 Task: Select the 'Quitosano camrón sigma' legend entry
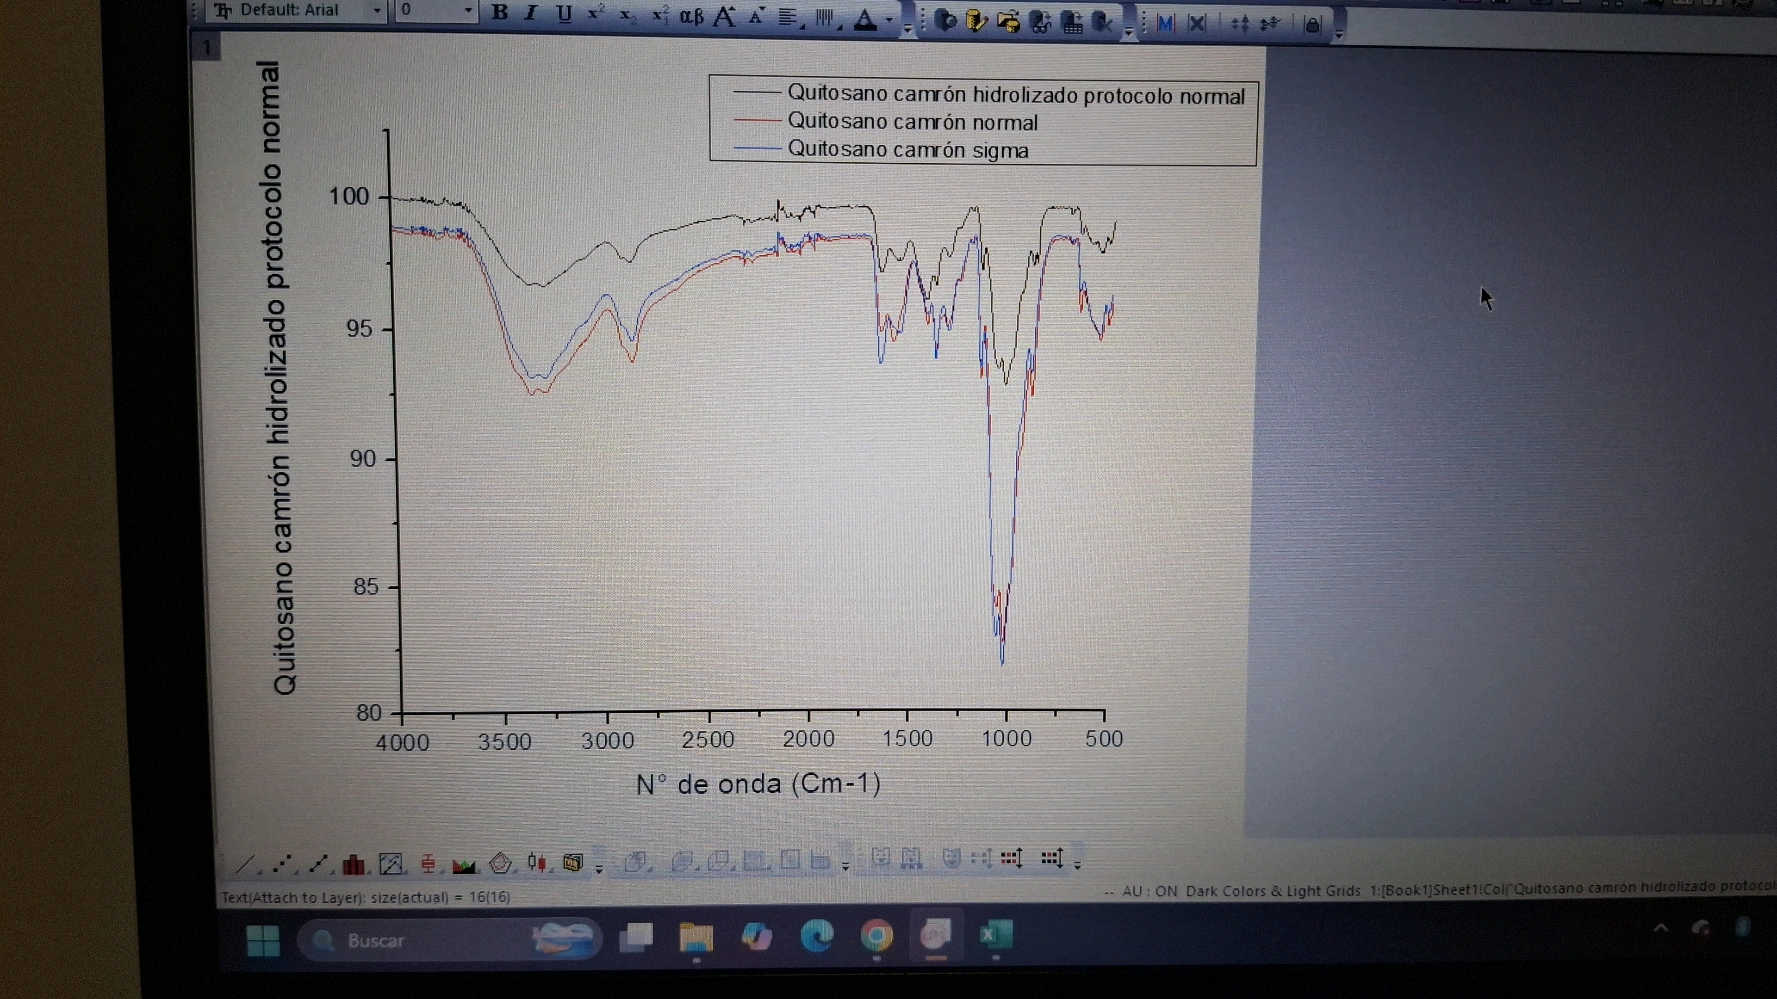point(907,150)
